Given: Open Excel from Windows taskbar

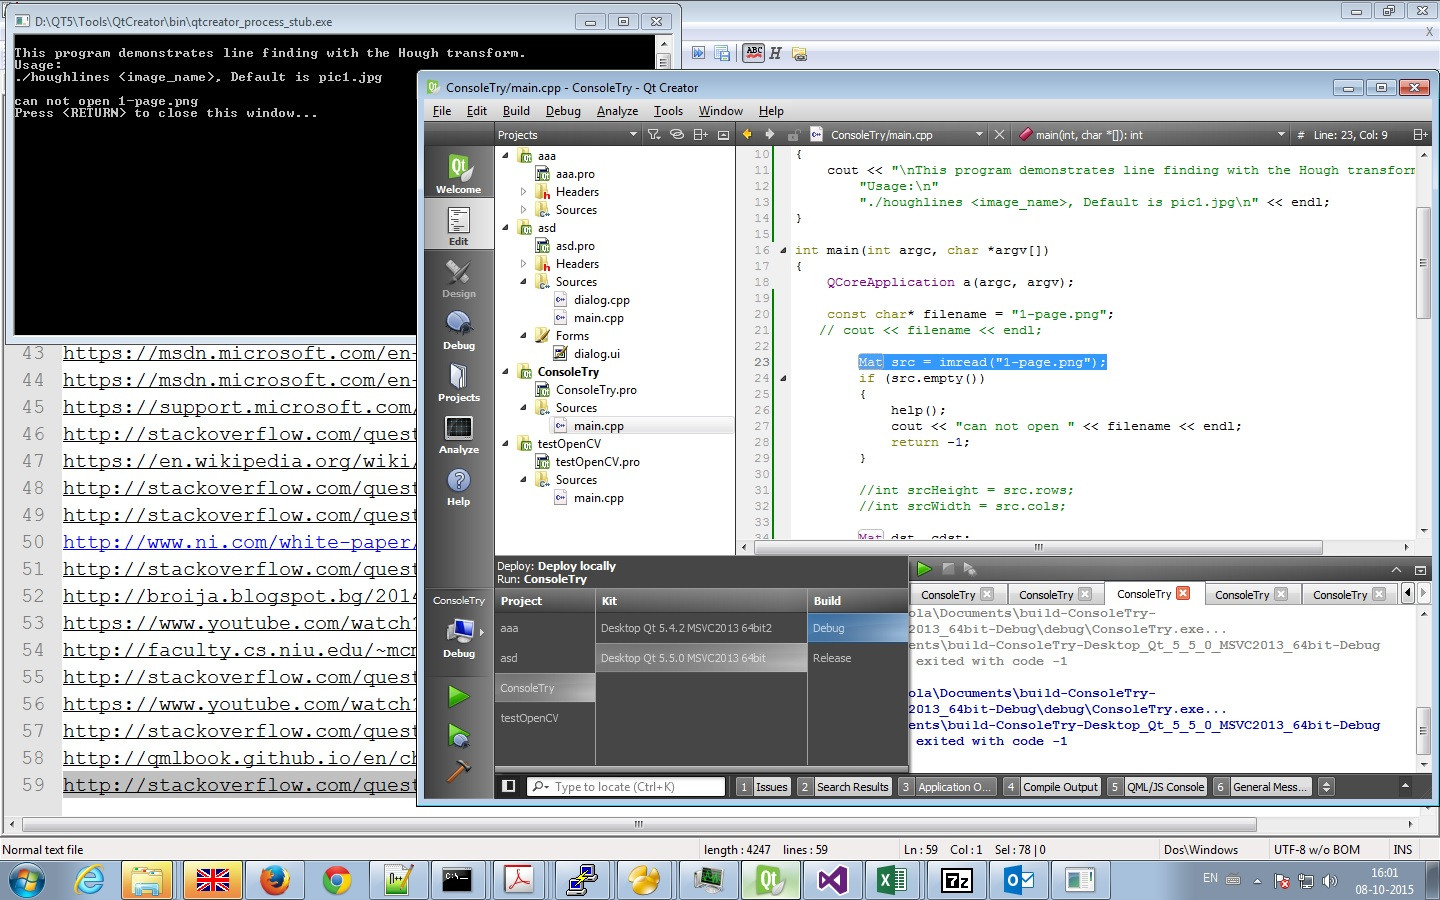Looking at the screenshot, I should coord(892,880).
